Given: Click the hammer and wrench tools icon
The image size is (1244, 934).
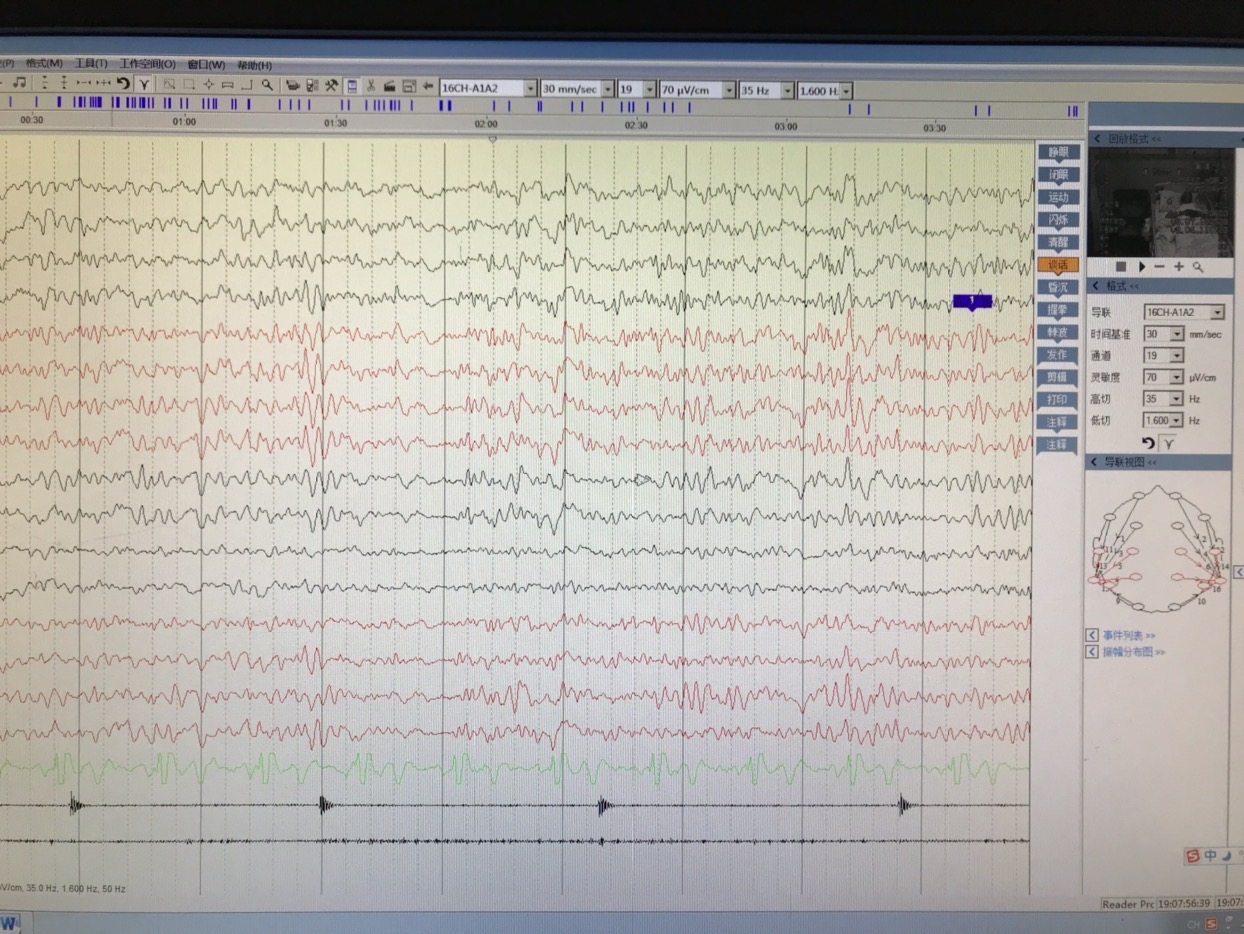Looking at the screenshot, I should pyautogui.click(x=331, y=86).
